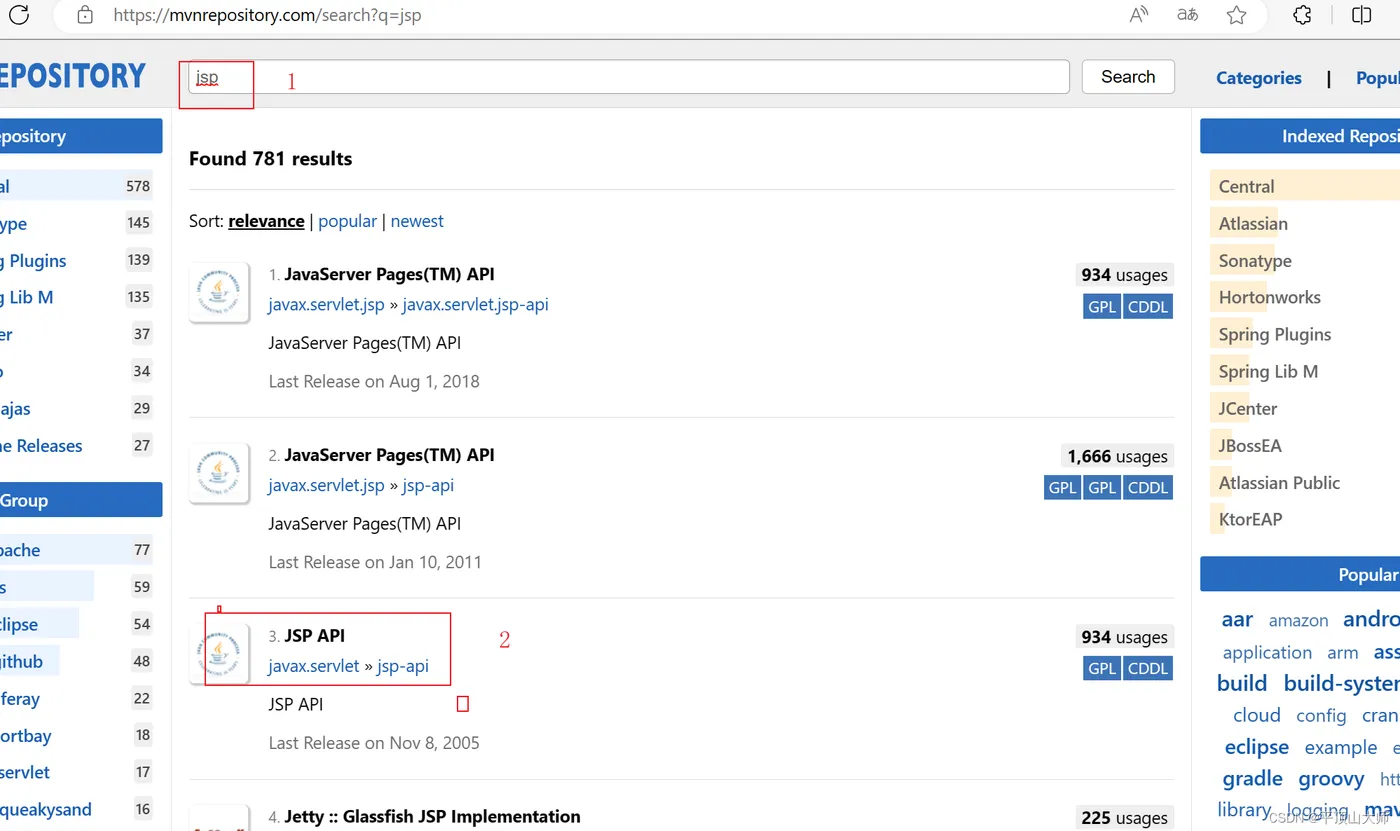1400x831 pixels.
Task: Filter by JCenter repository
Action: (x=1248, y=409)
